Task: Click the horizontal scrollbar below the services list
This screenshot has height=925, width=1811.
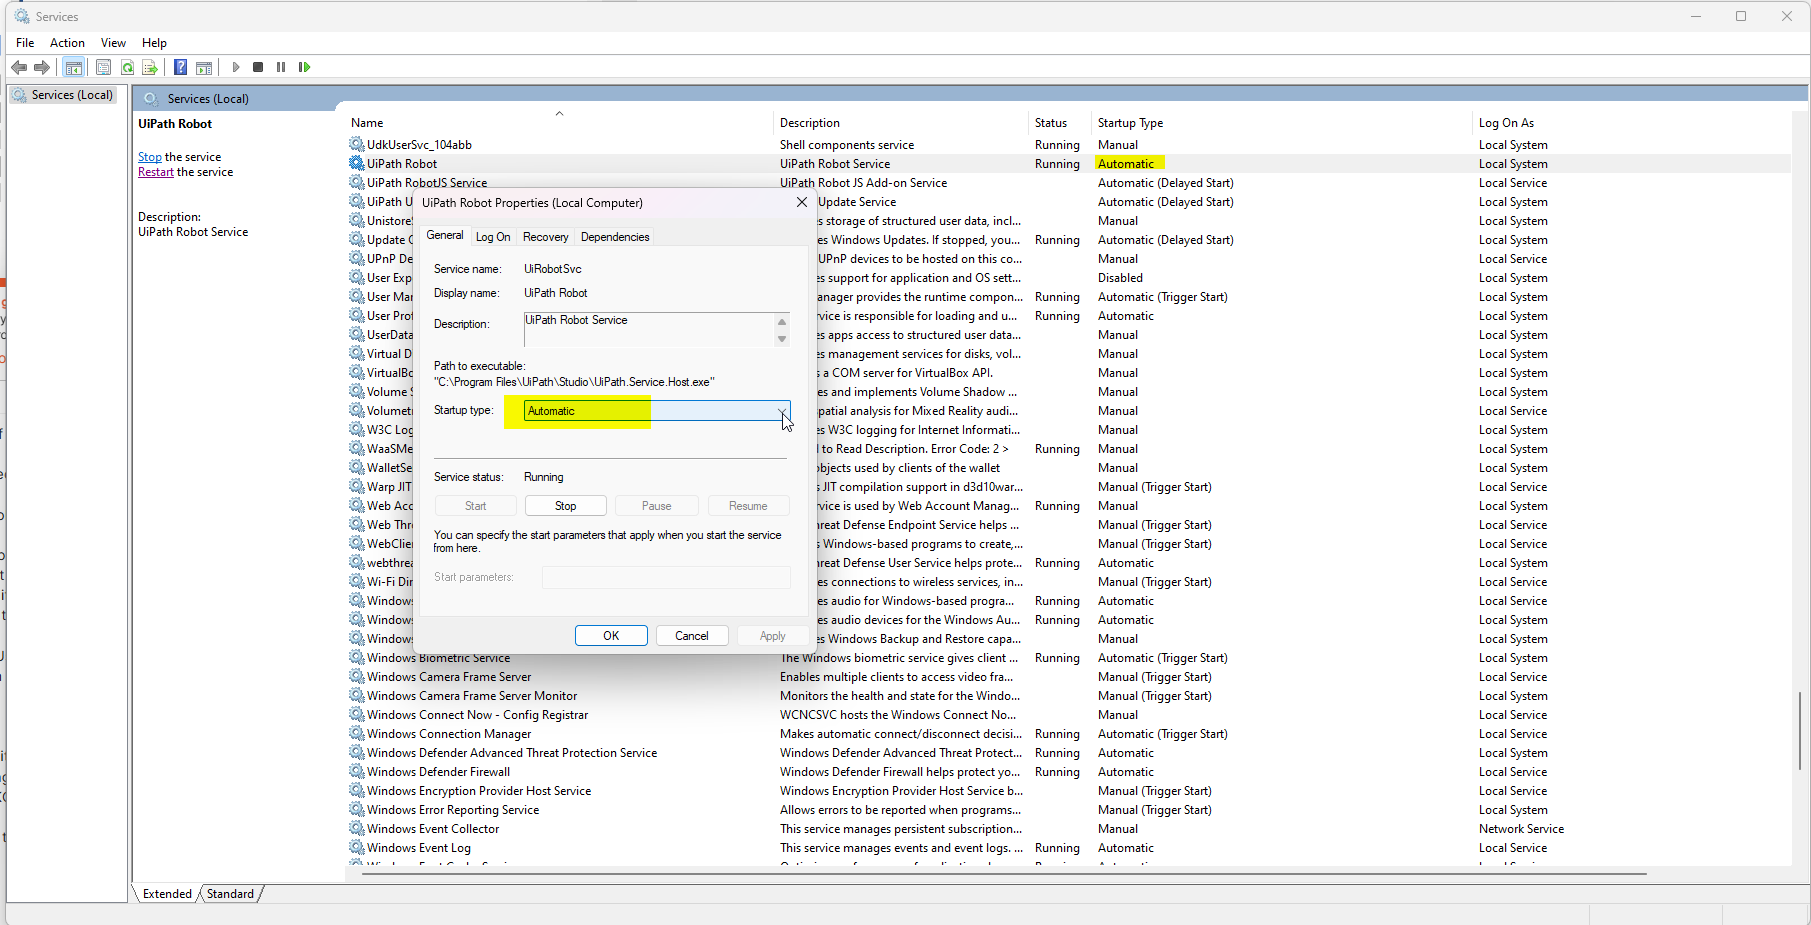Action: tap(1004, 874)
